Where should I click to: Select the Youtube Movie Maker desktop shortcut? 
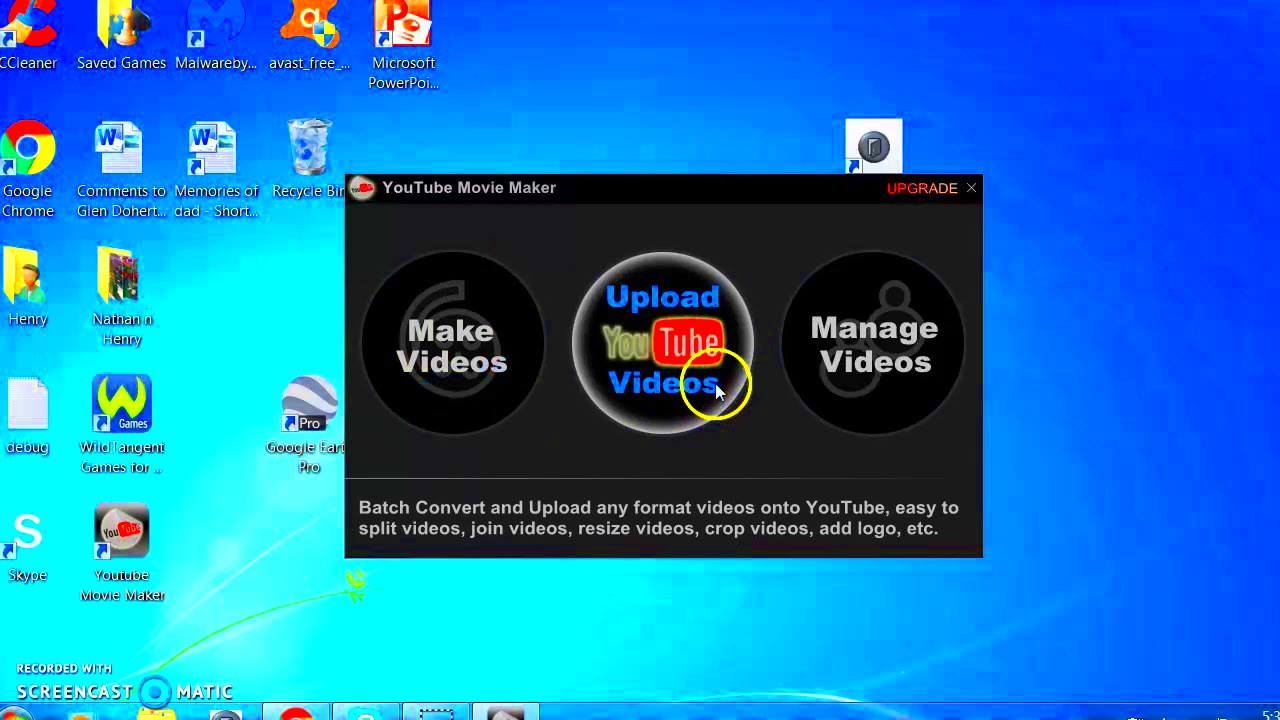coord(122,553)
